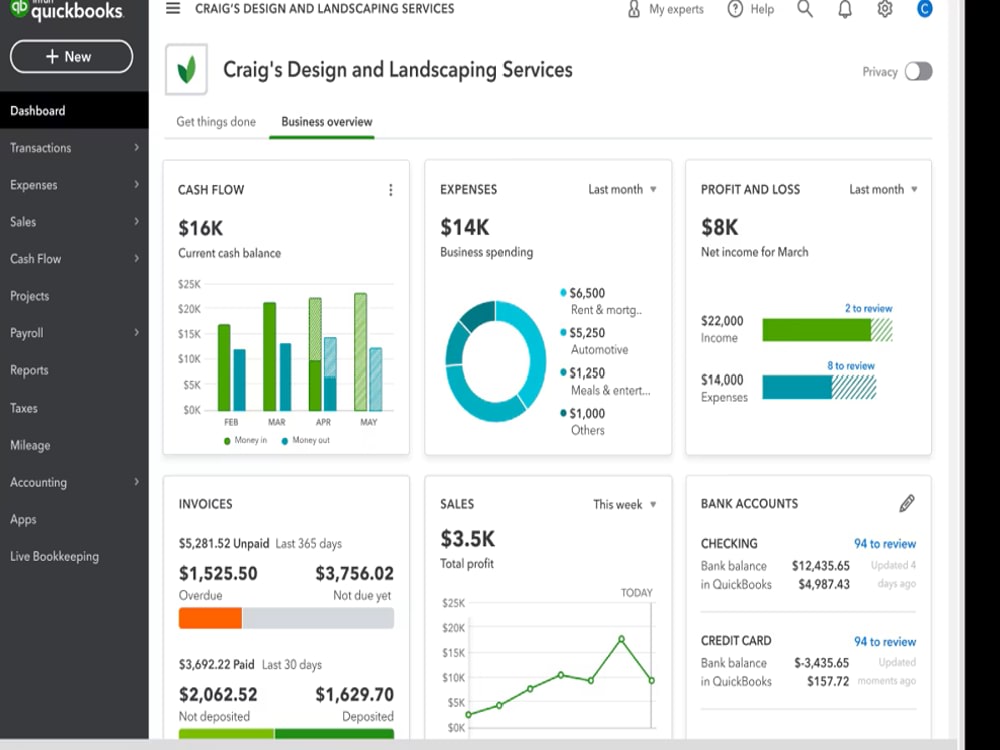Click the New button
Viewport: 1000px width, 750px height.
(x=71, y=57)
